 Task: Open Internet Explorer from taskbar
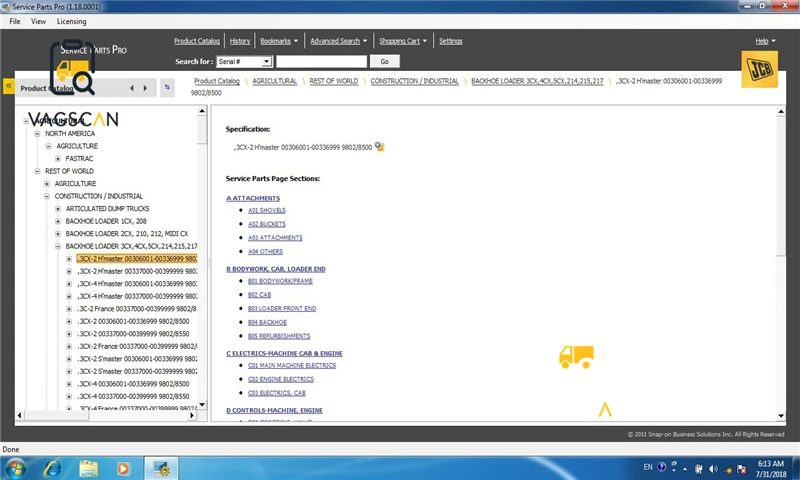(x=53, y=468)
